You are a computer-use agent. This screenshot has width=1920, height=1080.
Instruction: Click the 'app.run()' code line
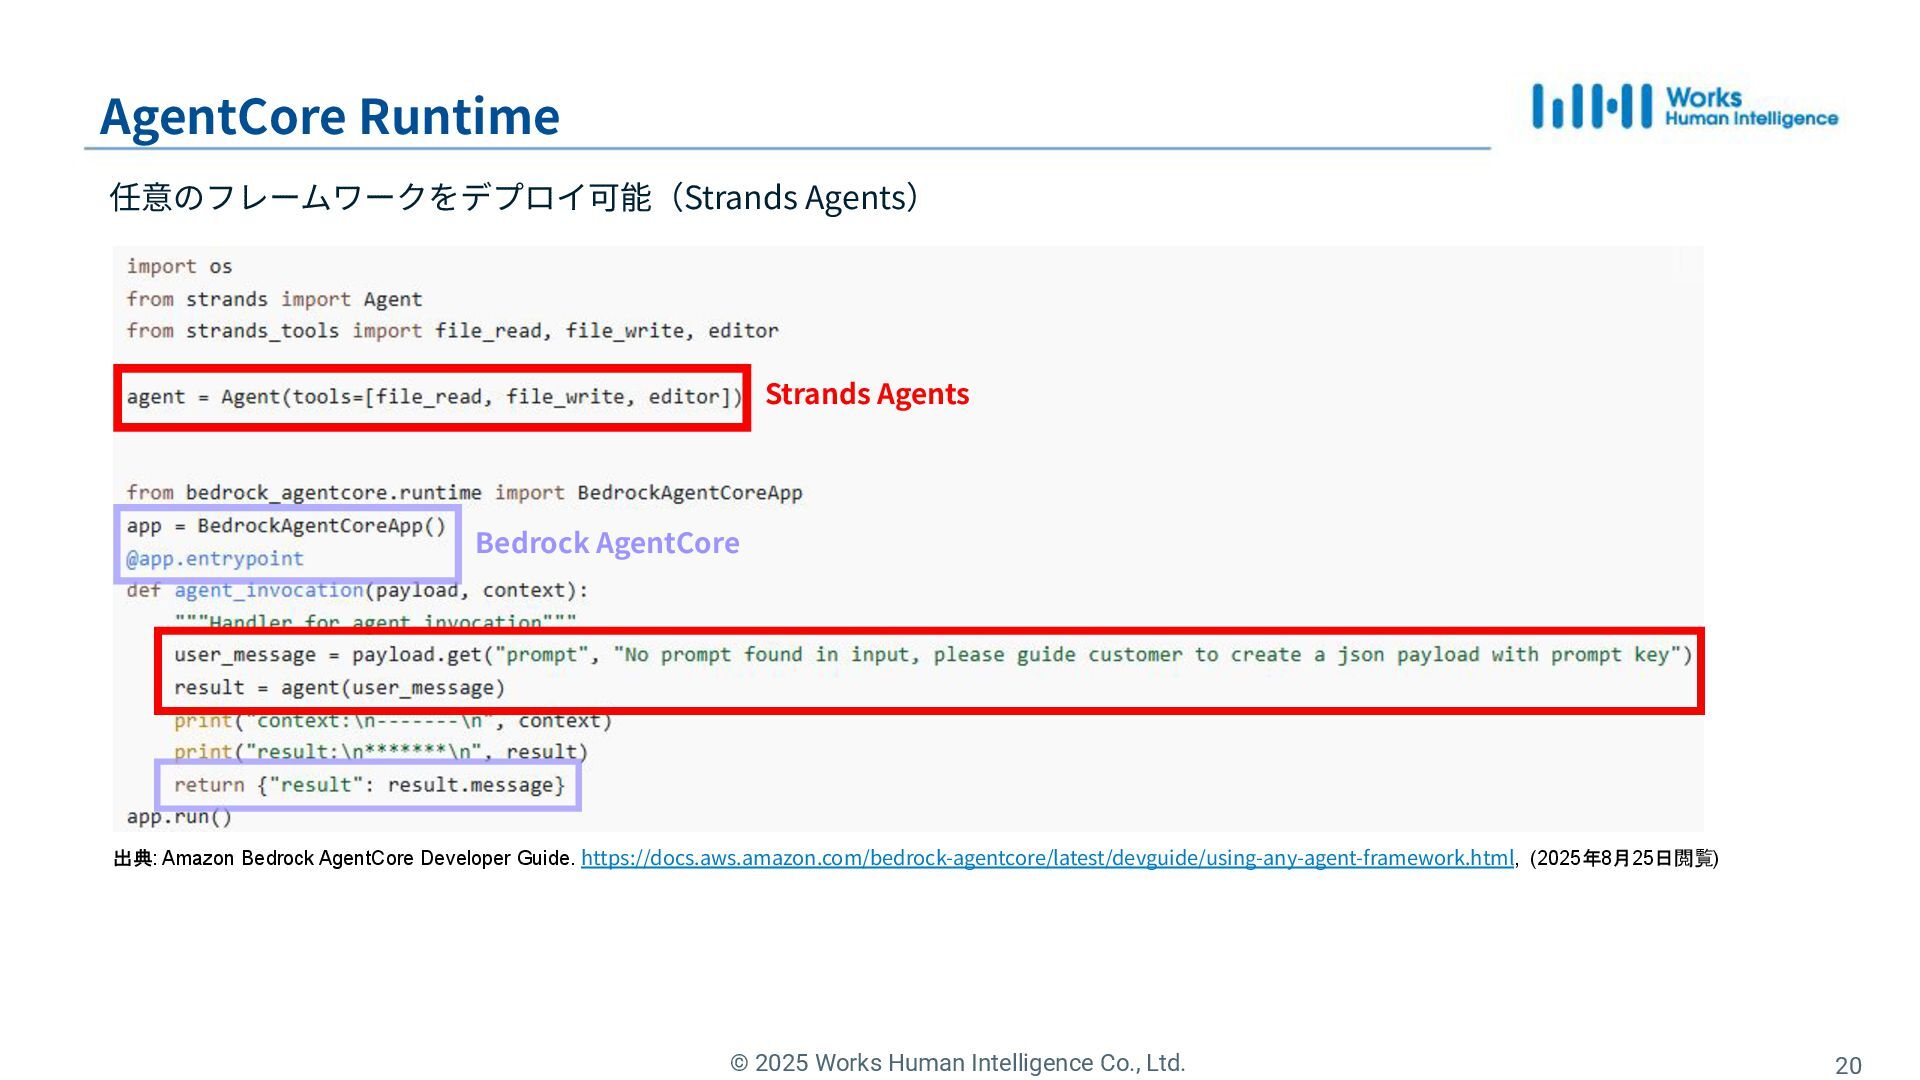179,817
